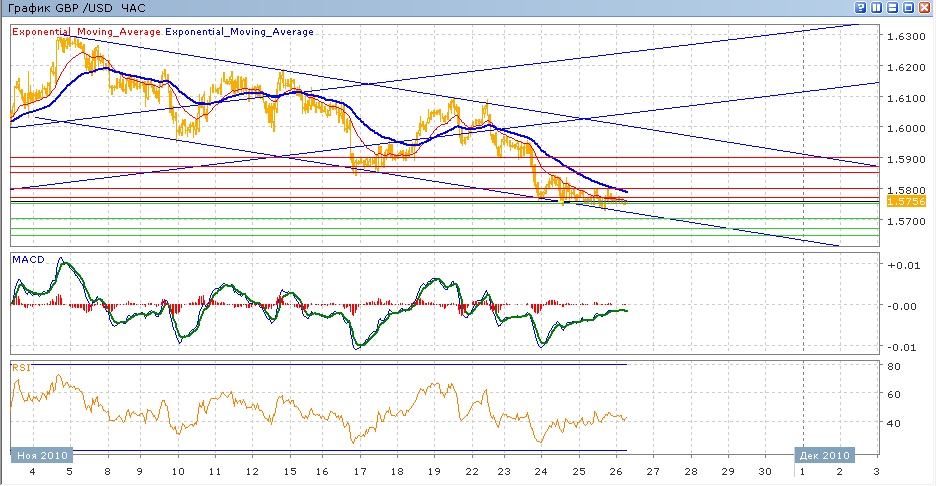Click the -0.01 MACD scale value
This screenshot has width=936, height=486.
click(x=904, y=347)
